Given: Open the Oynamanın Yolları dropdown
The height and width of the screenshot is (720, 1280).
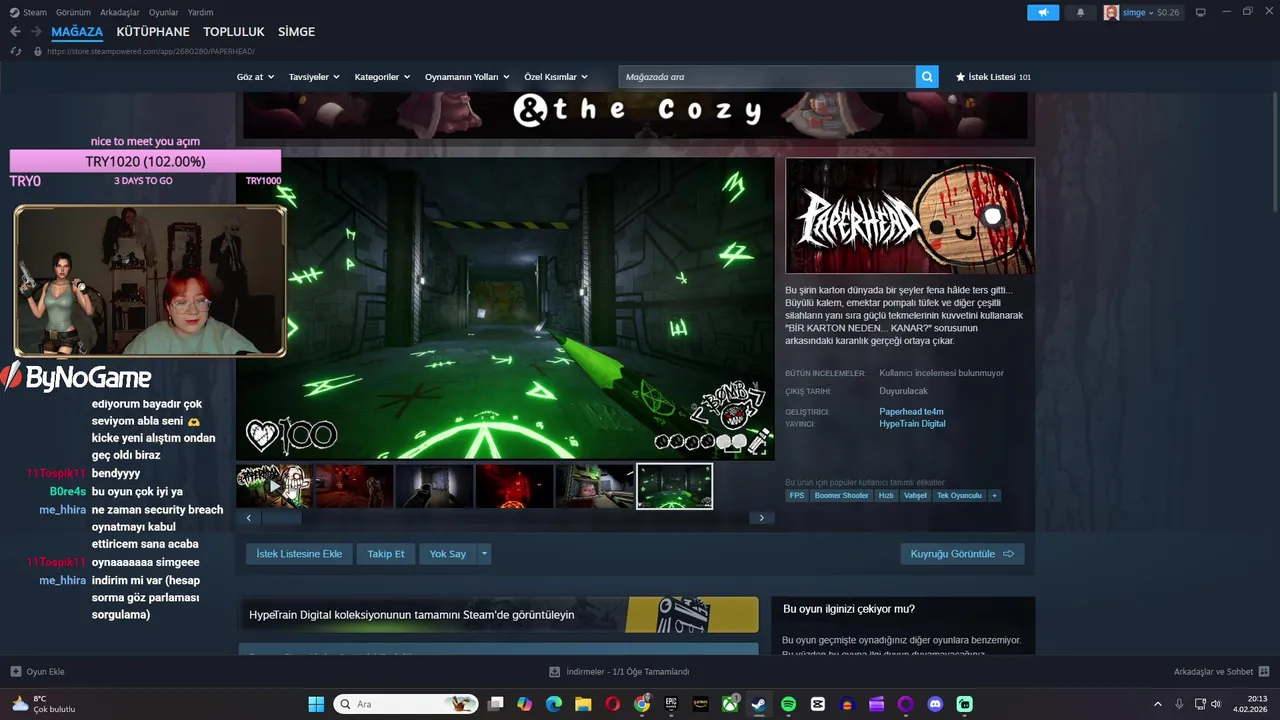Looking at the screenshot, I should pos(467,77).
